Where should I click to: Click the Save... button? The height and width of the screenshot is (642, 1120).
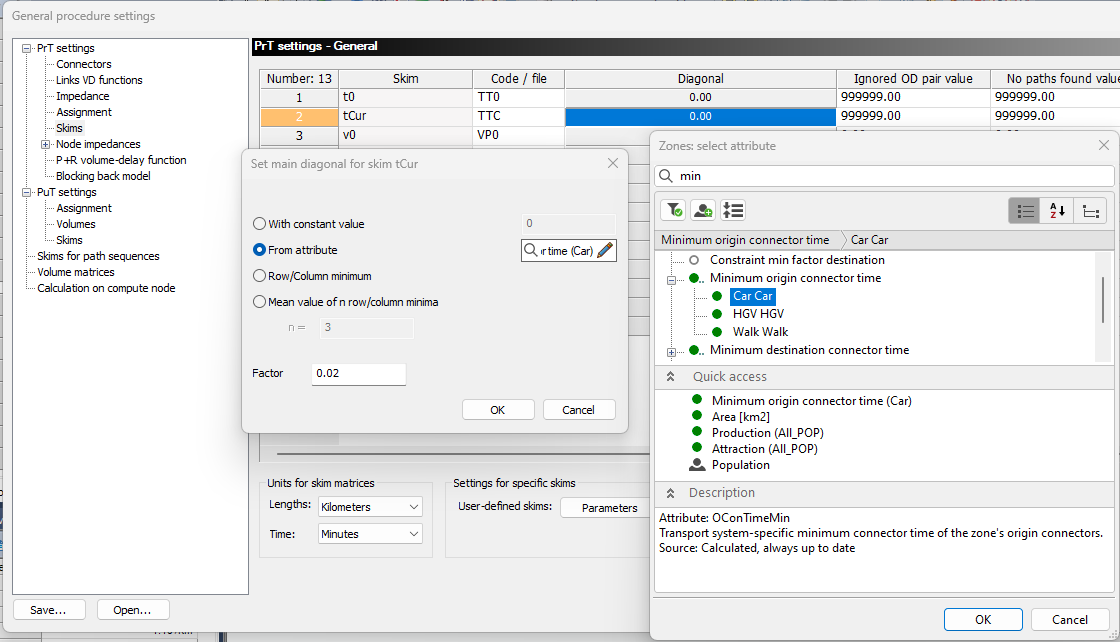click(x=49, y=610)
